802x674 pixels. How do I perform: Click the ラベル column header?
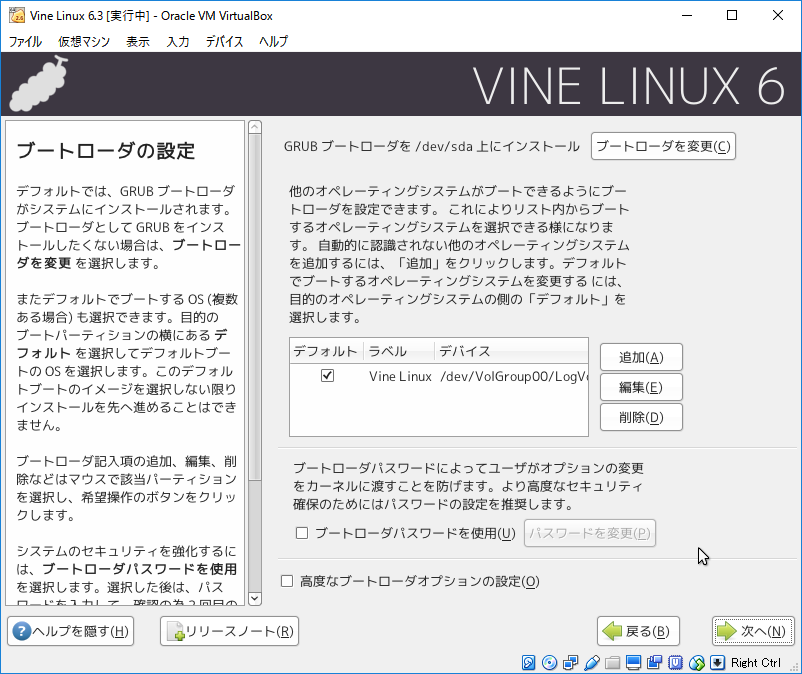[398, 351]
